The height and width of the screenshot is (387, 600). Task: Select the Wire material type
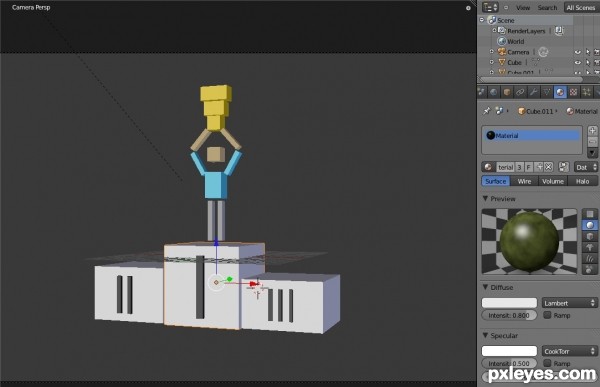[x=524, y=181]
